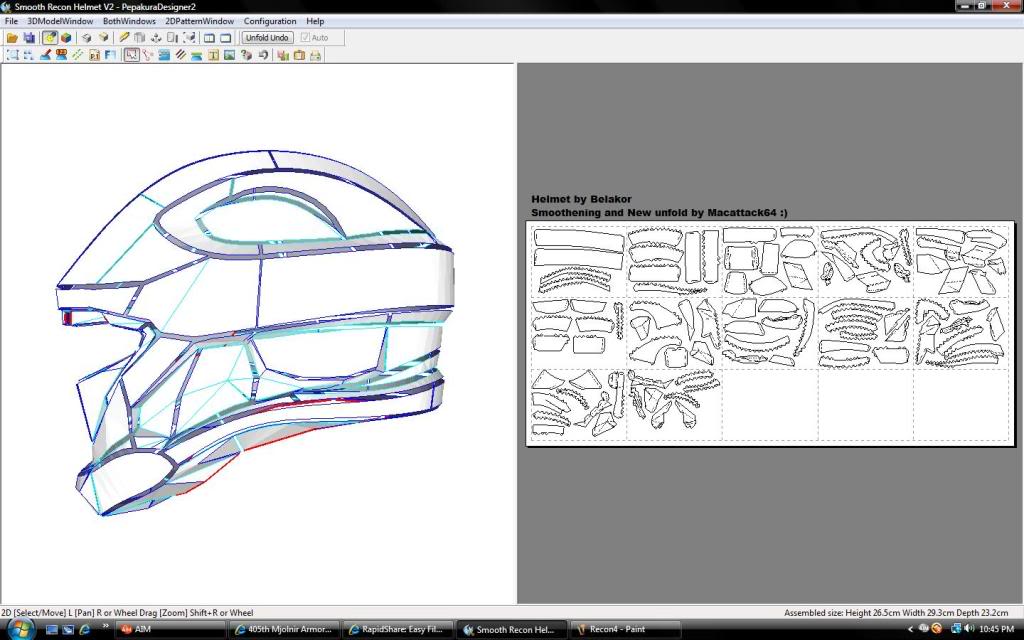Viewport: 1024px width, 640px height.
Task: Click Smooth Recon Hel... taskbar button
Action: [512, 630]
